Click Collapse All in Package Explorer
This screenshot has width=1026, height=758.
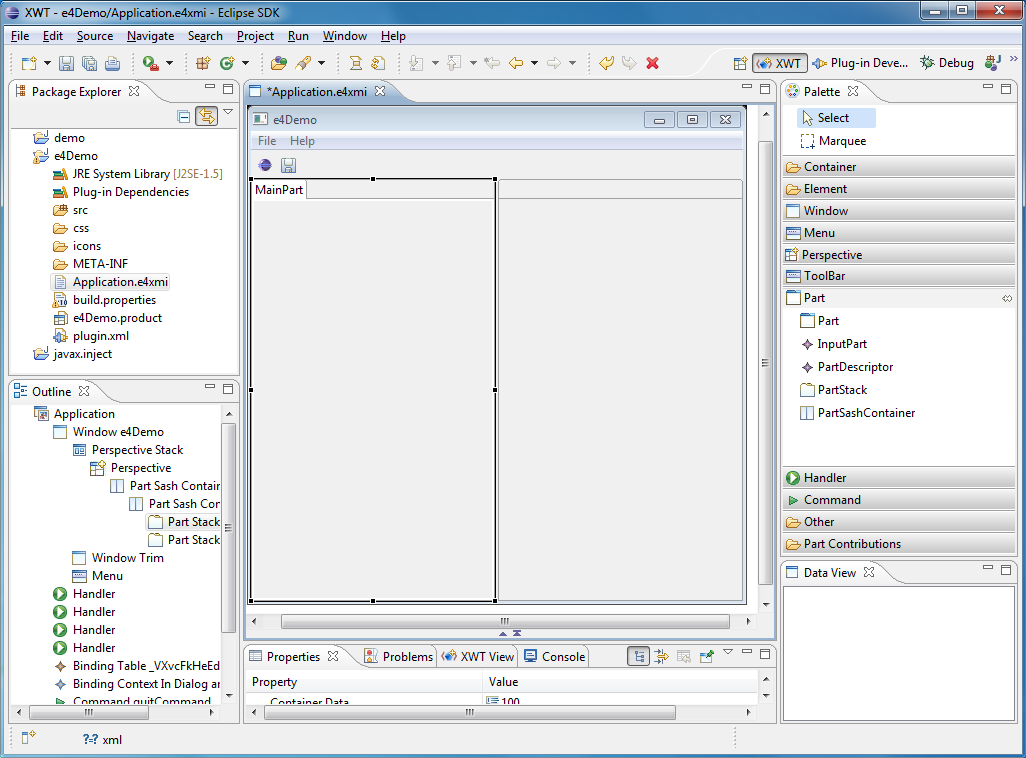click(x=184, y=116)
